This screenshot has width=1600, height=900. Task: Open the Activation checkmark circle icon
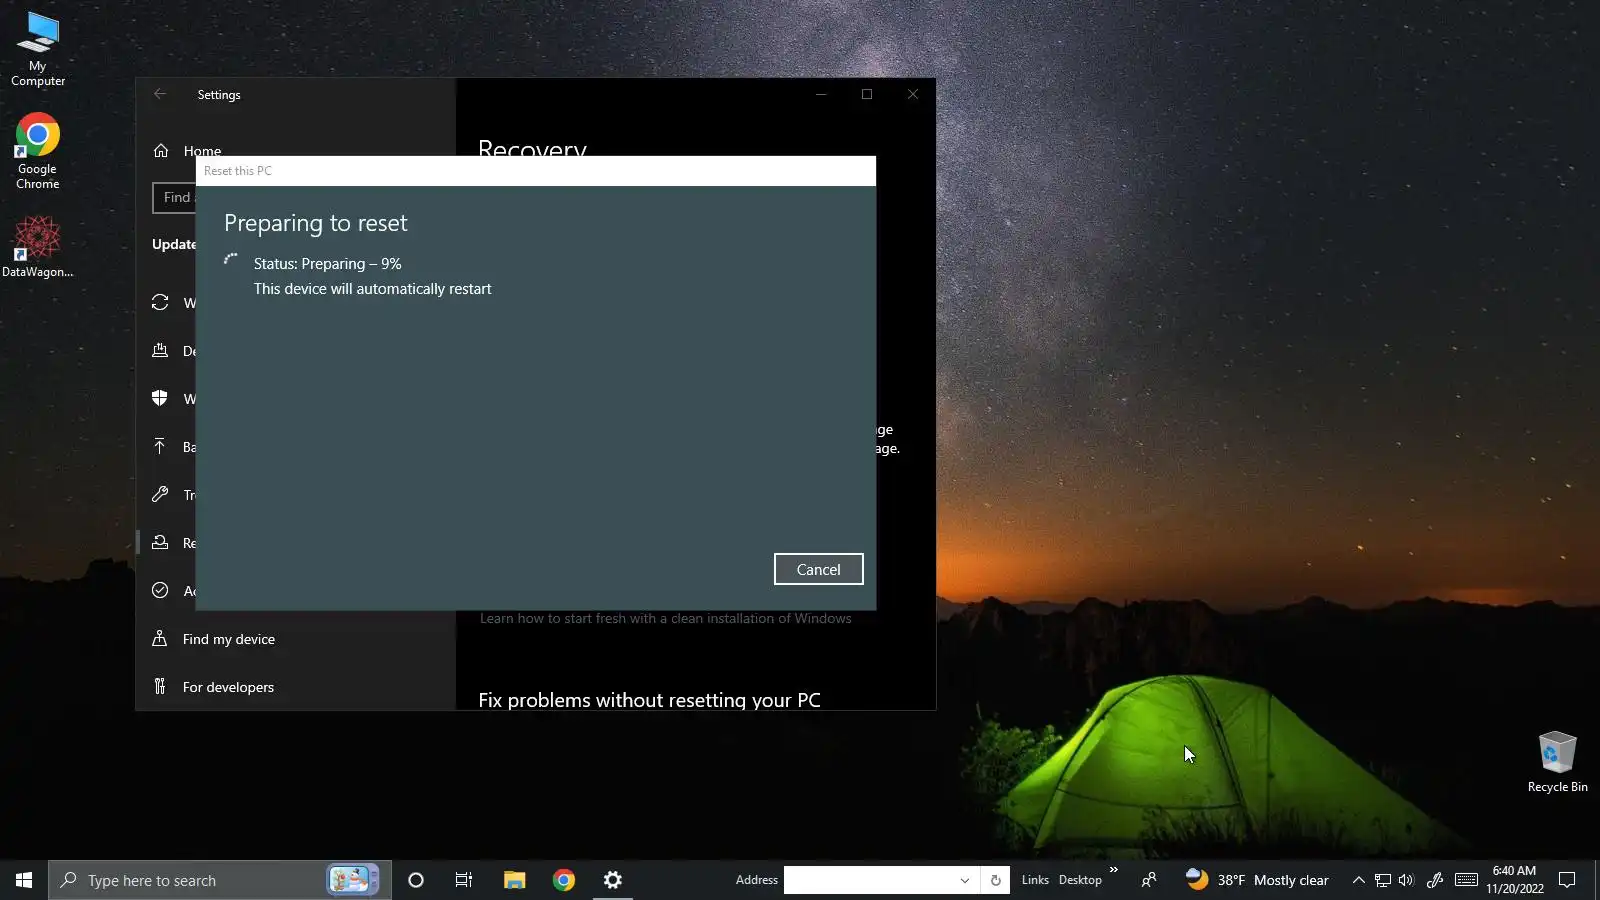pos(160,590)
